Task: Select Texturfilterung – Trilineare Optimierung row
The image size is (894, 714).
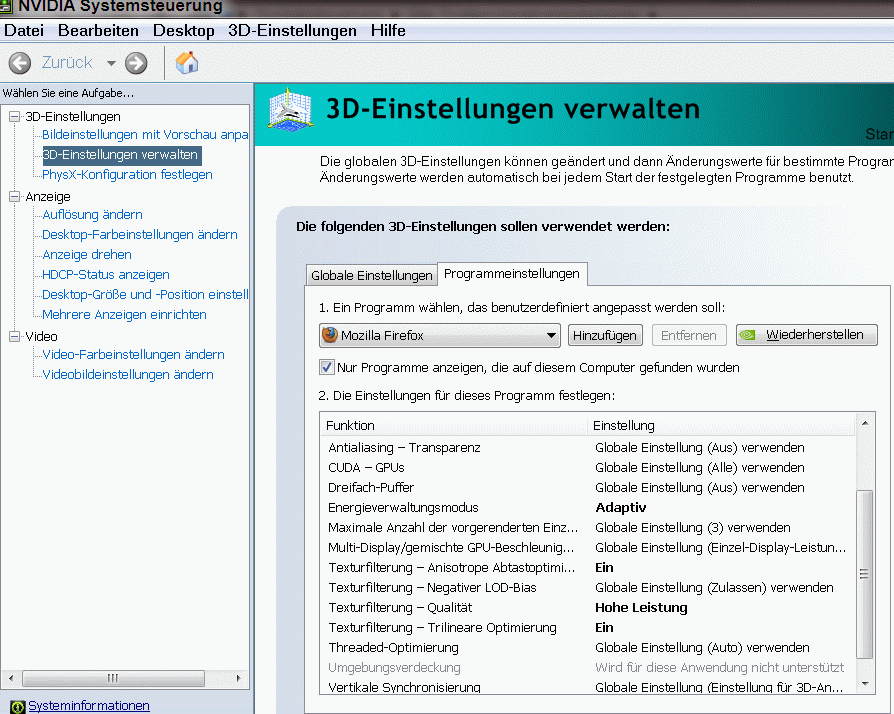Action: [x=587, y=627]
